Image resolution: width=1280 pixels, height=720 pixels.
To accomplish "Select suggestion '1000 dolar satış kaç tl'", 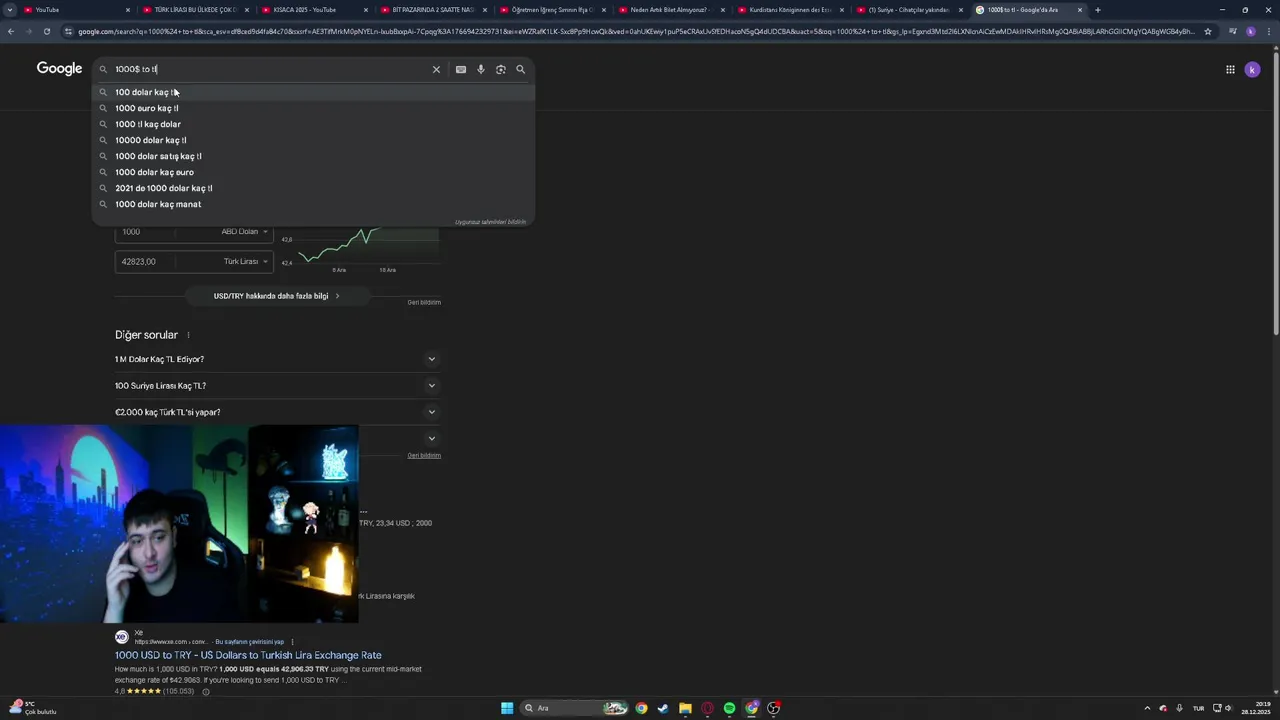I will point(313,156).
